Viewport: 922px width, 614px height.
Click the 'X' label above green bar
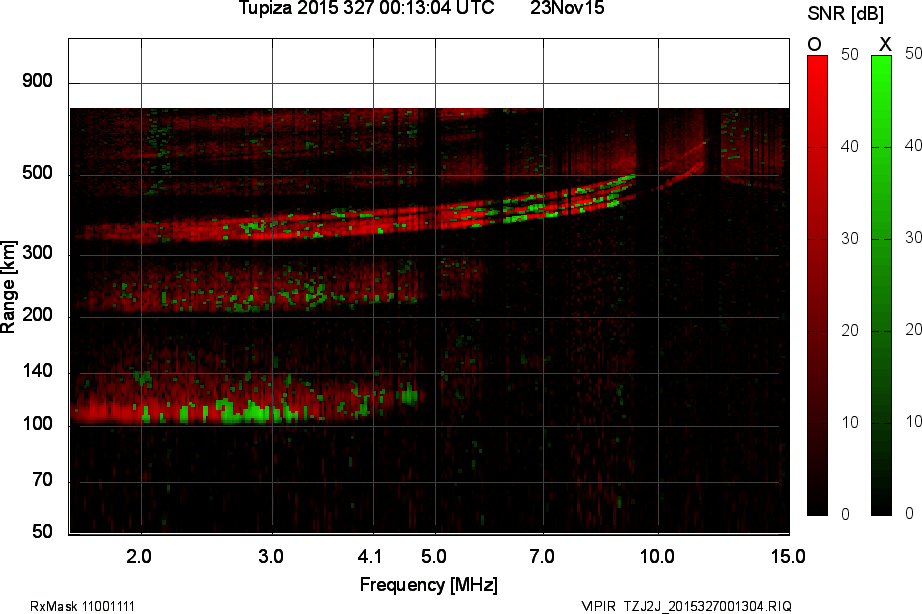[x=884, y=44]
